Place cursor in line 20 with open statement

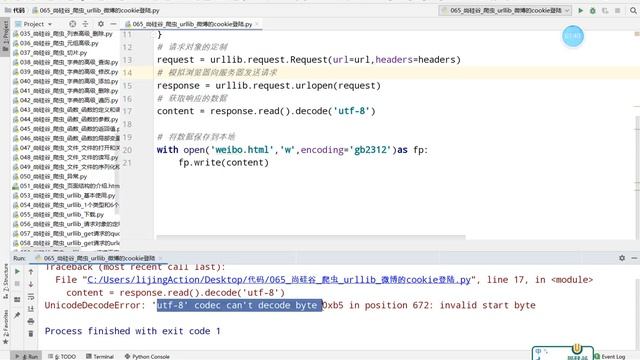coord(292,150)
